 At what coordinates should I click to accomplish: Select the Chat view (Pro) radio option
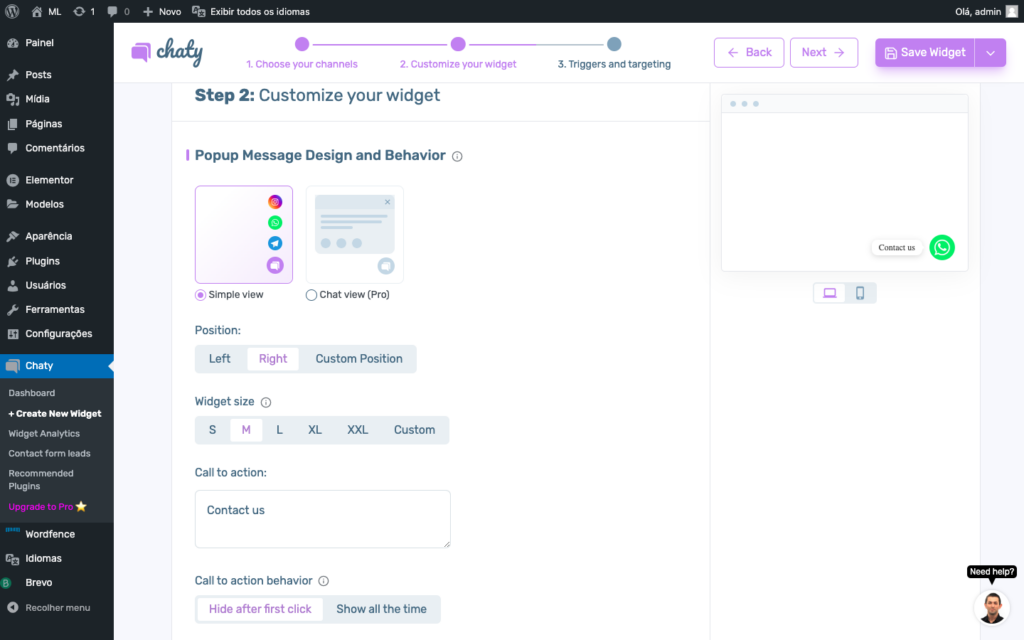point(312,295)
